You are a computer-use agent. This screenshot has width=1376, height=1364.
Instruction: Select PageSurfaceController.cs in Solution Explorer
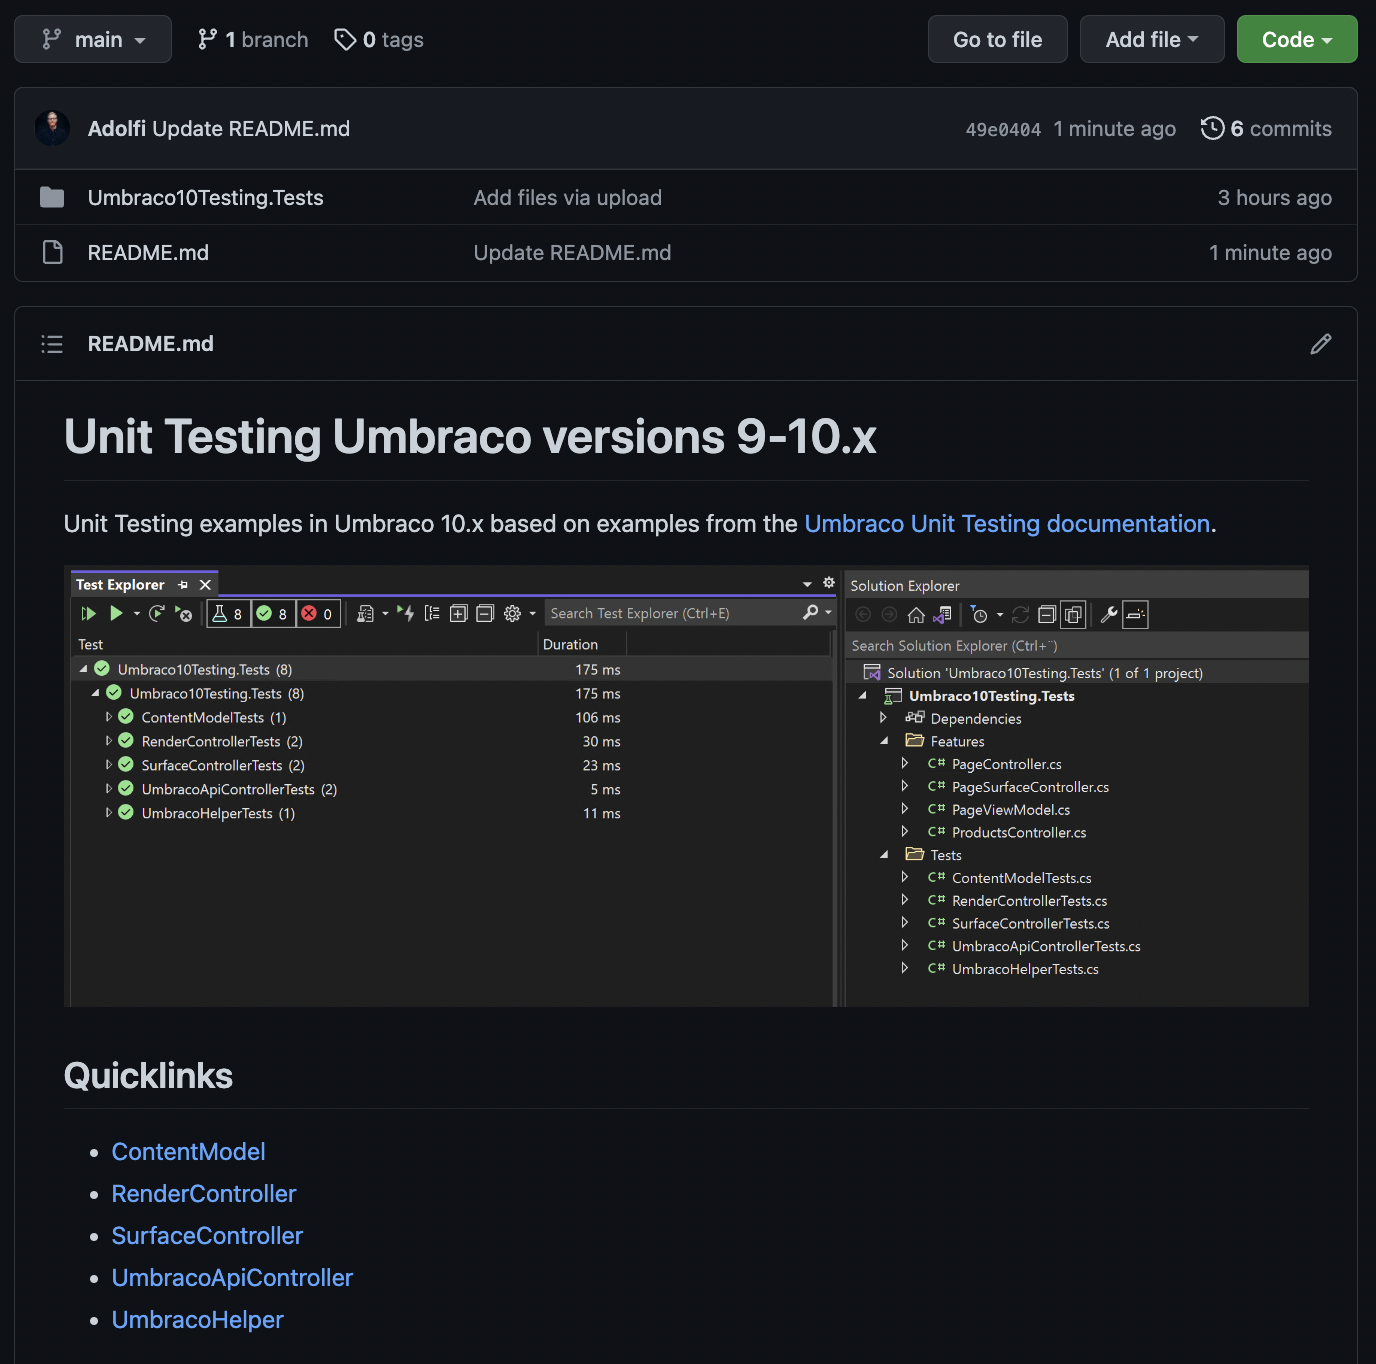(1030, 787)
